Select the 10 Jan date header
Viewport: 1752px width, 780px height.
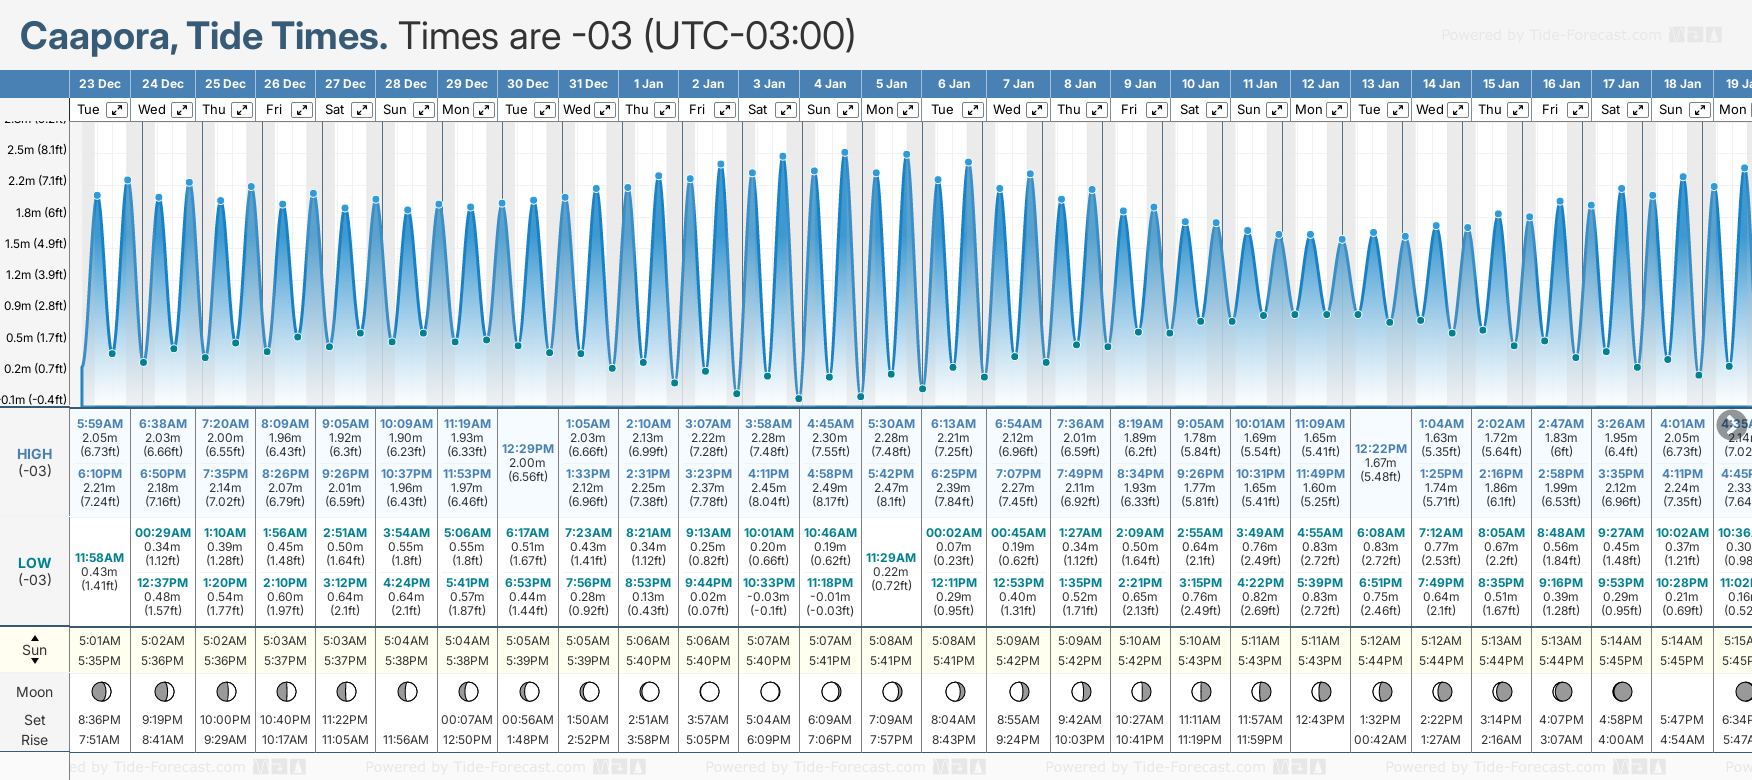[x=1200, y=84]
